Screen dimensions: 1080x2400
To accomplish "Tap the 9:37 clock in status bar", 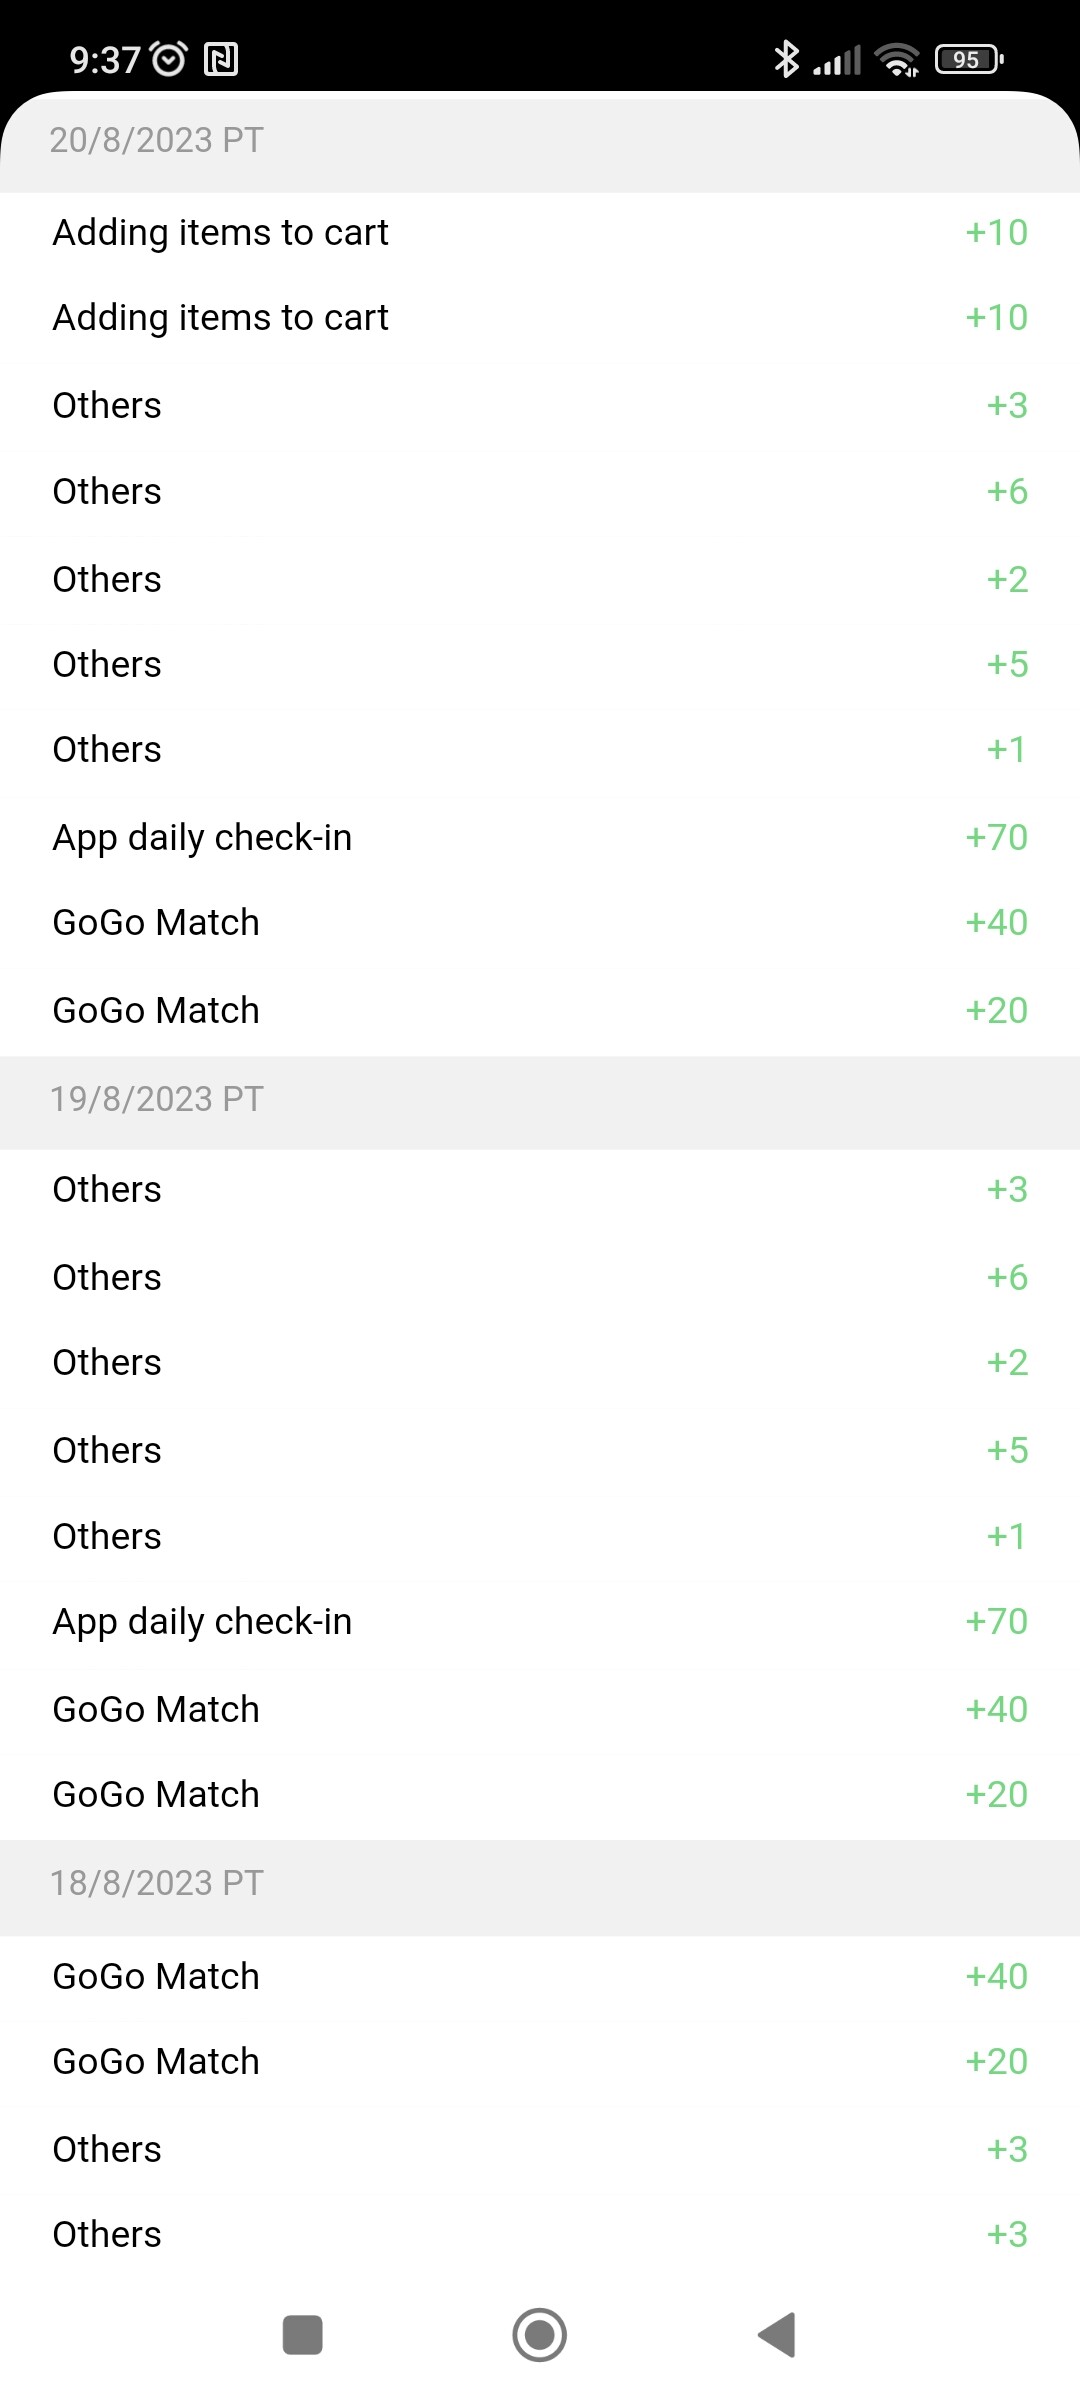I will click(104, 60).
